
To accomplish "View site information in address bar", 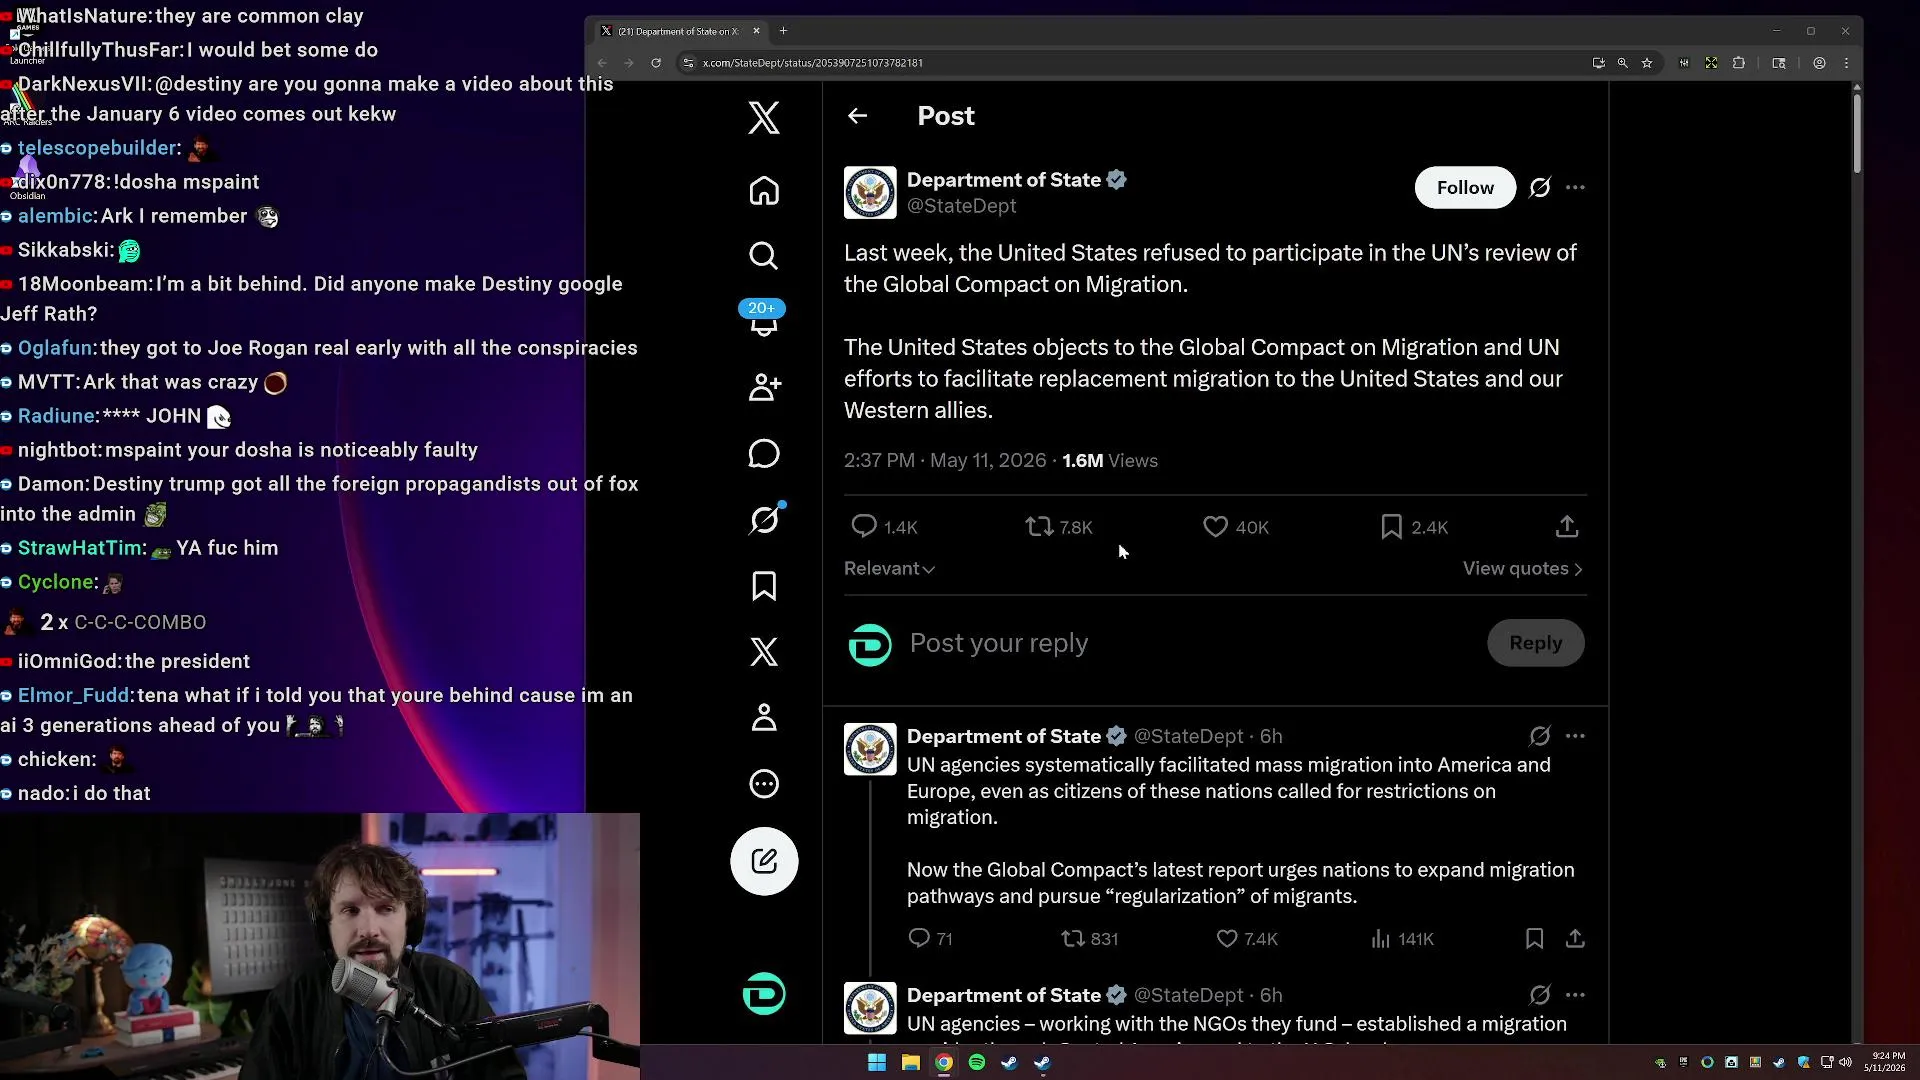I will 688,63.
